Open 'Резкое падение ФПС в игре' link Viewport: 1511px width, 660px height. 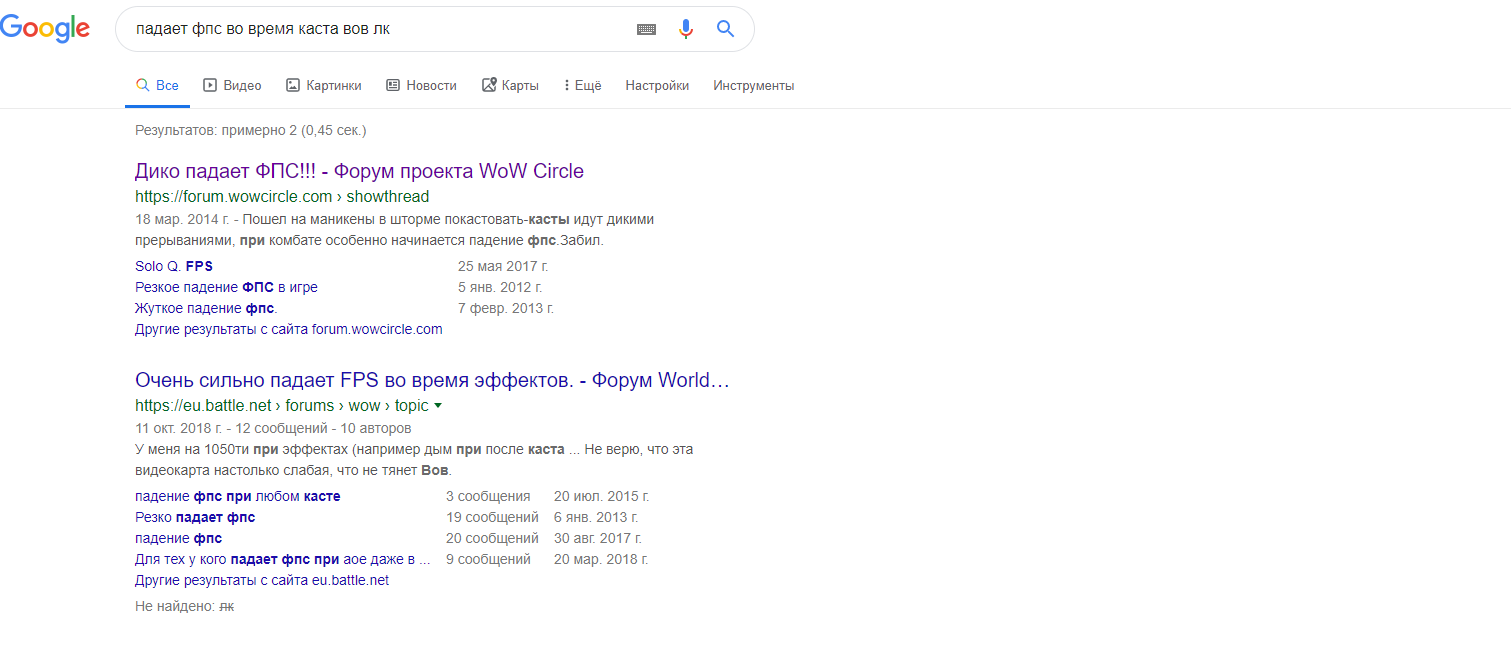(x=226, y=287)
